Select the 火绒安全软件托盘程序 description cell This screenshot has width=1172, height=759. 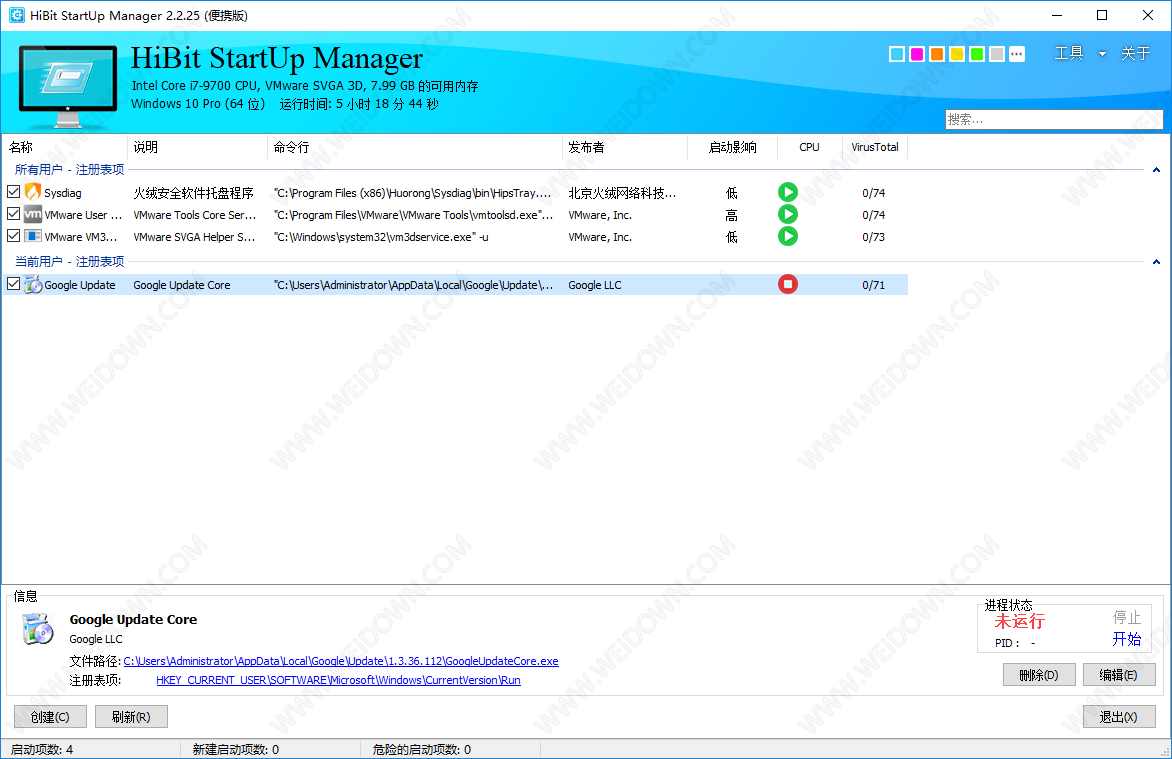194,193
